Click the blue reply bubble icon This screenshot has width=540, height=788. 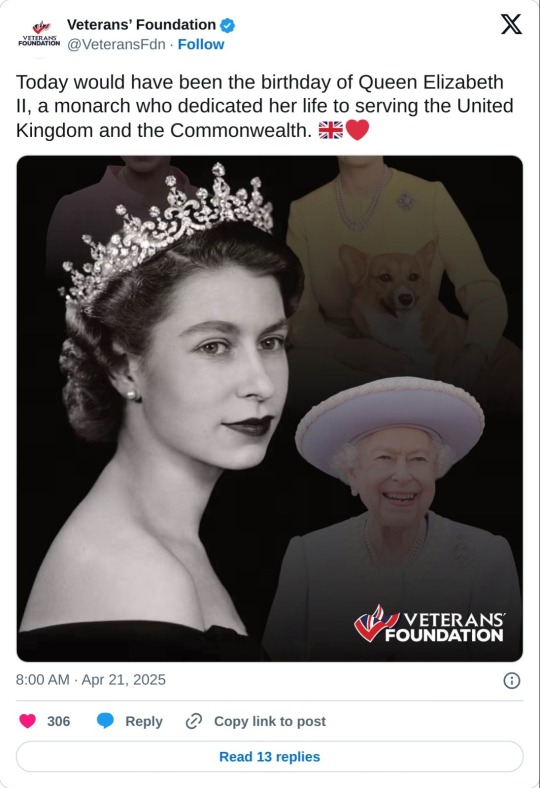point(105,721)
